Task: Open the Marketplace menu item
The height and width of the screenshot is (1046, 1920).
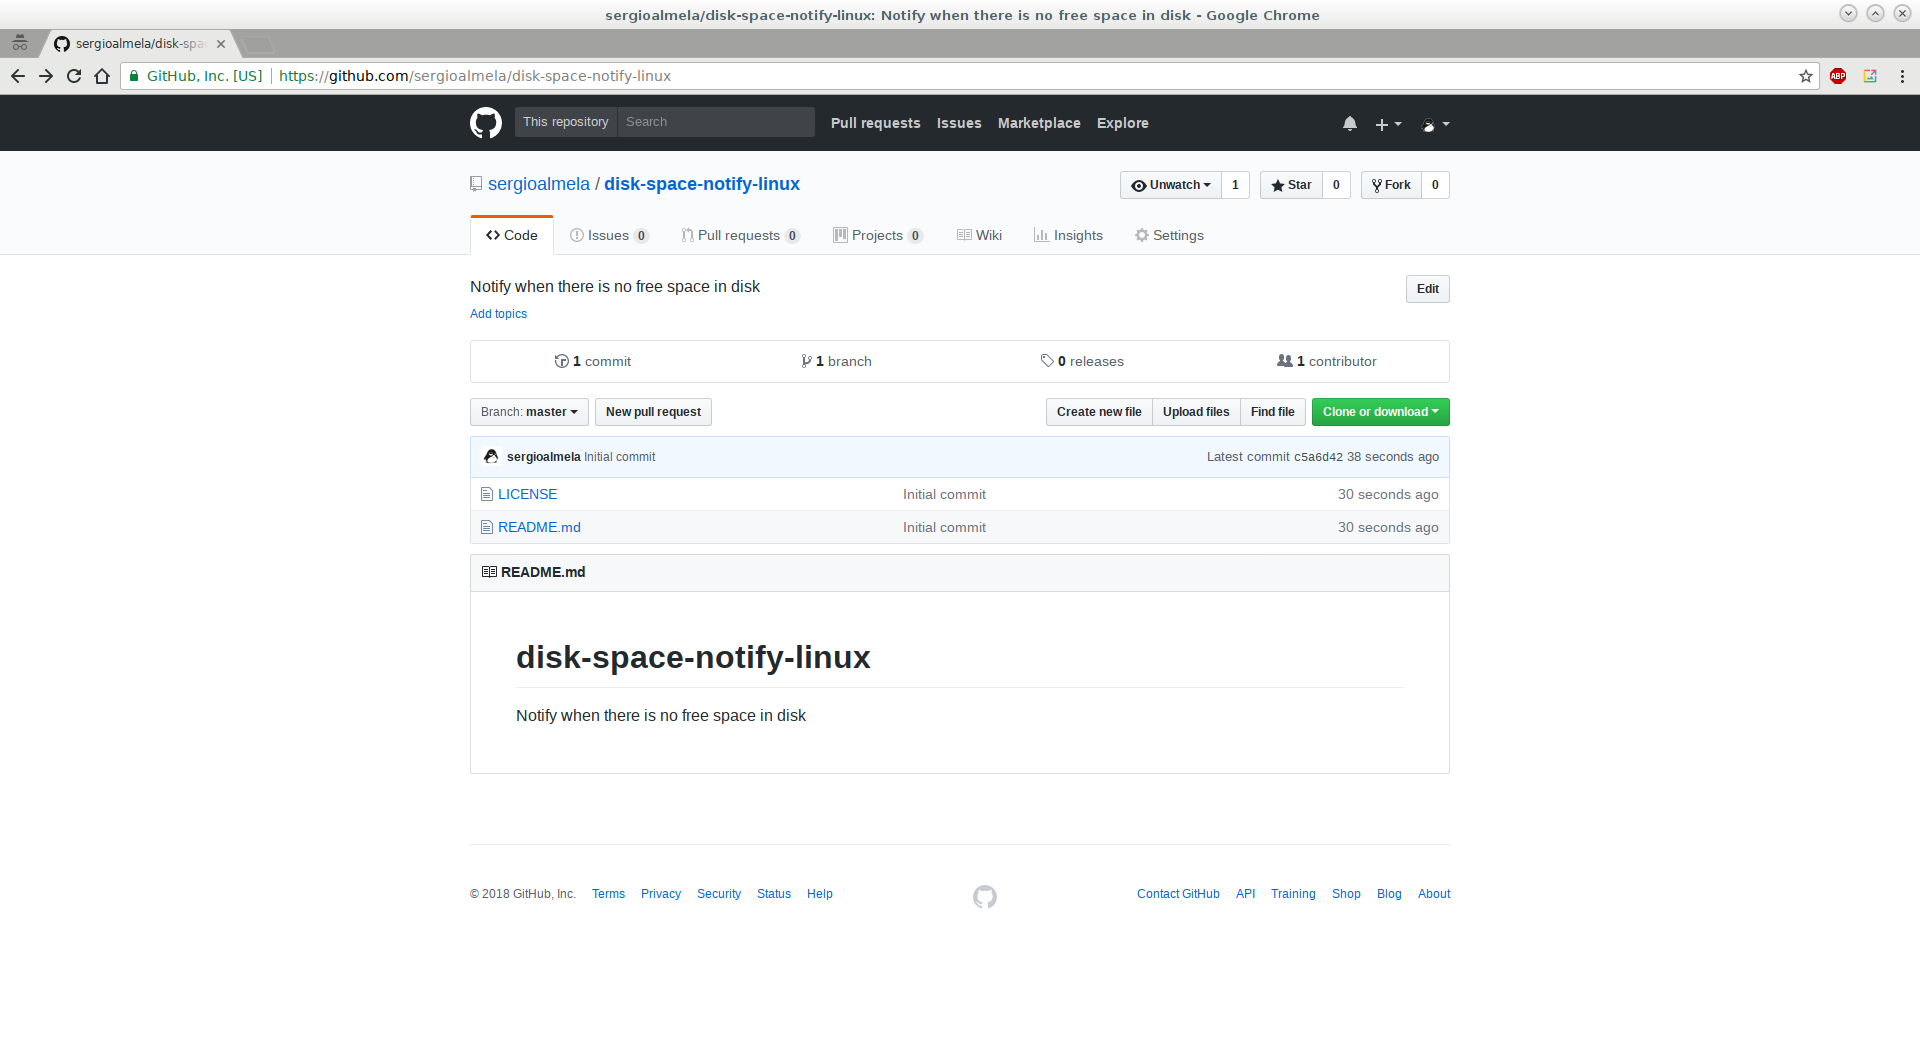Action: pyautogui.click(x=1038, y=122)
